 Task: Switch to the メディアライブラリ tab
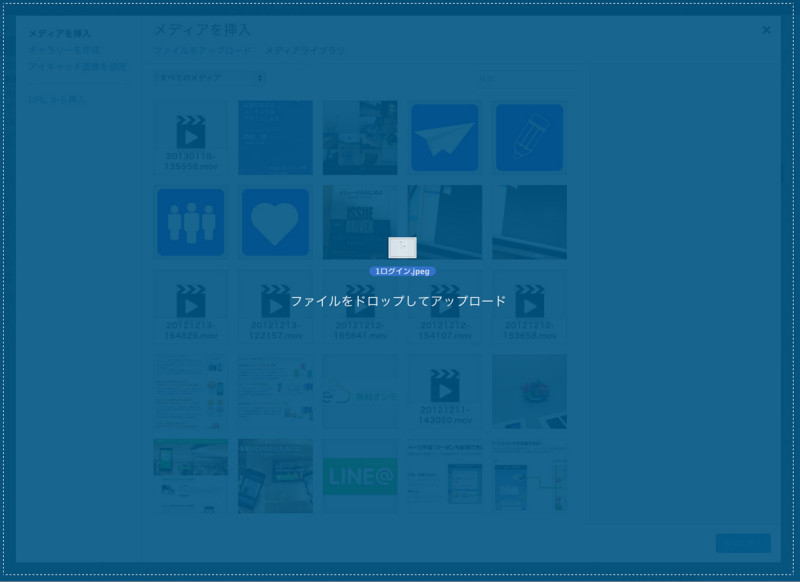(305, 50)
